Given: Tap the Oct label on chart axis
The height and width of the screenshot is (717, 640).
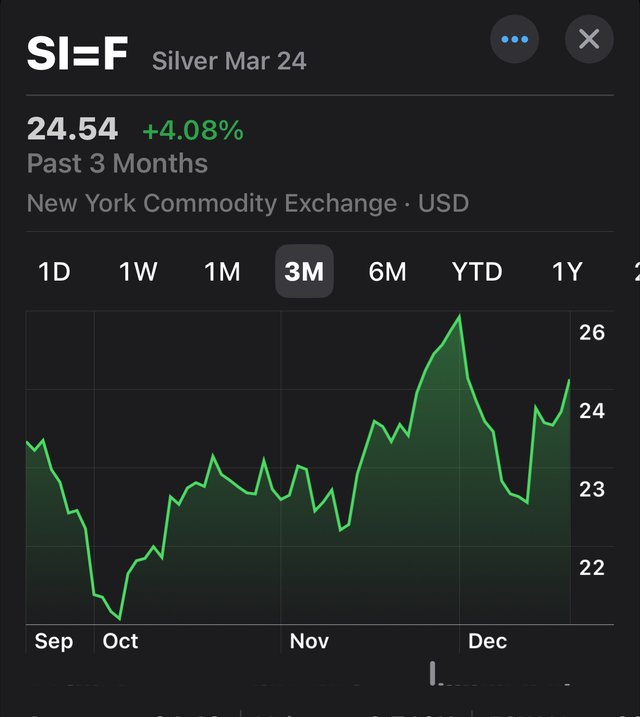Looking at the screenshot, I should coord(120,641).
